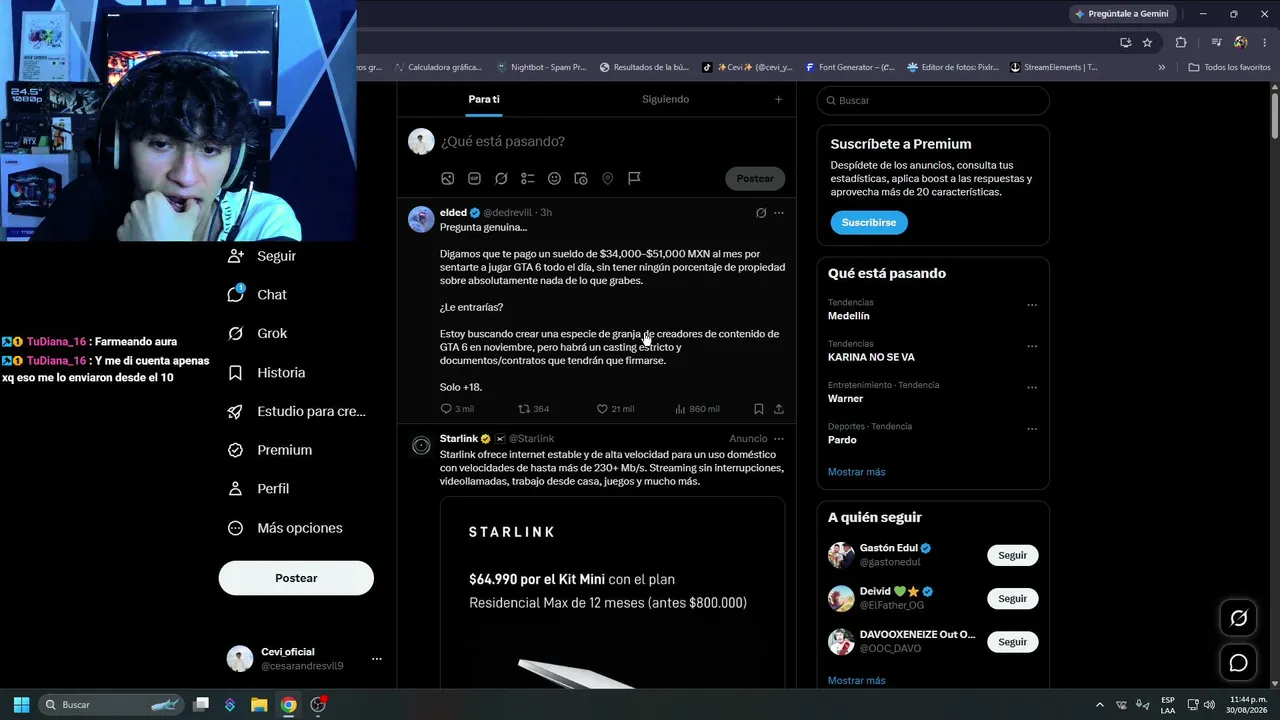
Task: Expand the hidden bookmarks chevron
Action: (x=1161, y=67)
